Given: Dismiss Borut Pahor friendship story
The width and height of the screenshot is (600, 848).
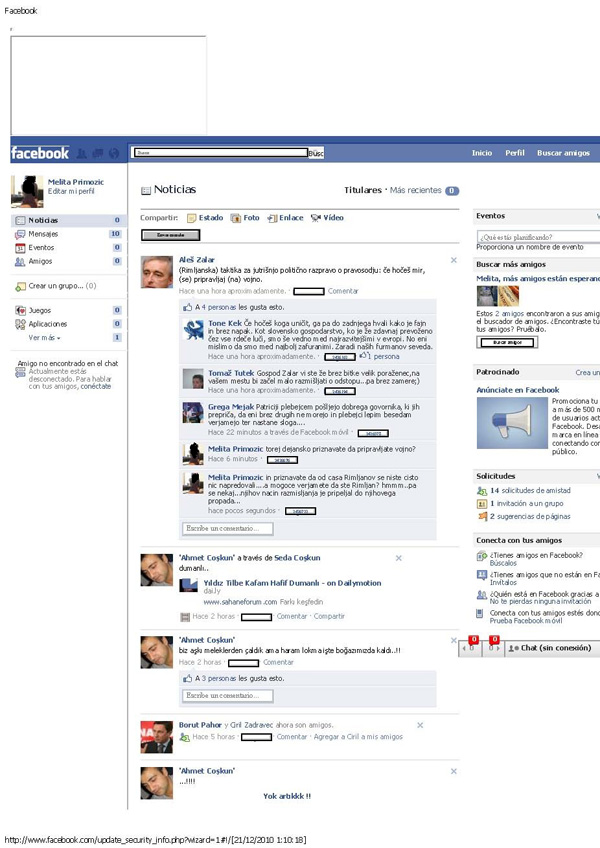Looking at the screenshot, I should (420, 725).
